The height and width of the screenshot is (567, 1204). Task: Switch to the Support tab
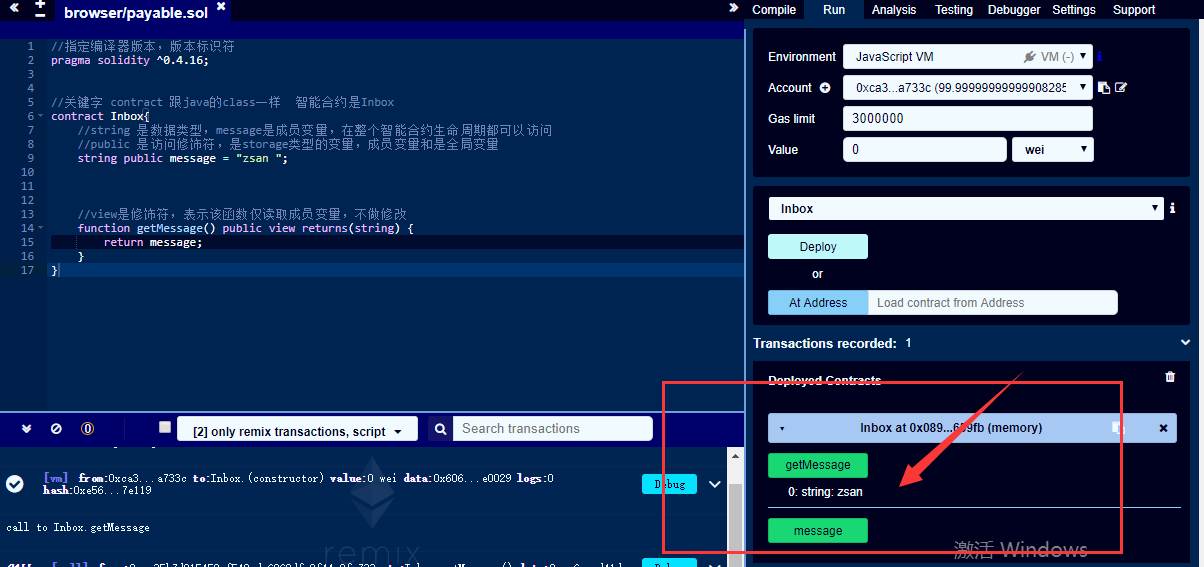pyautogui.click(x=1134, y=10)
